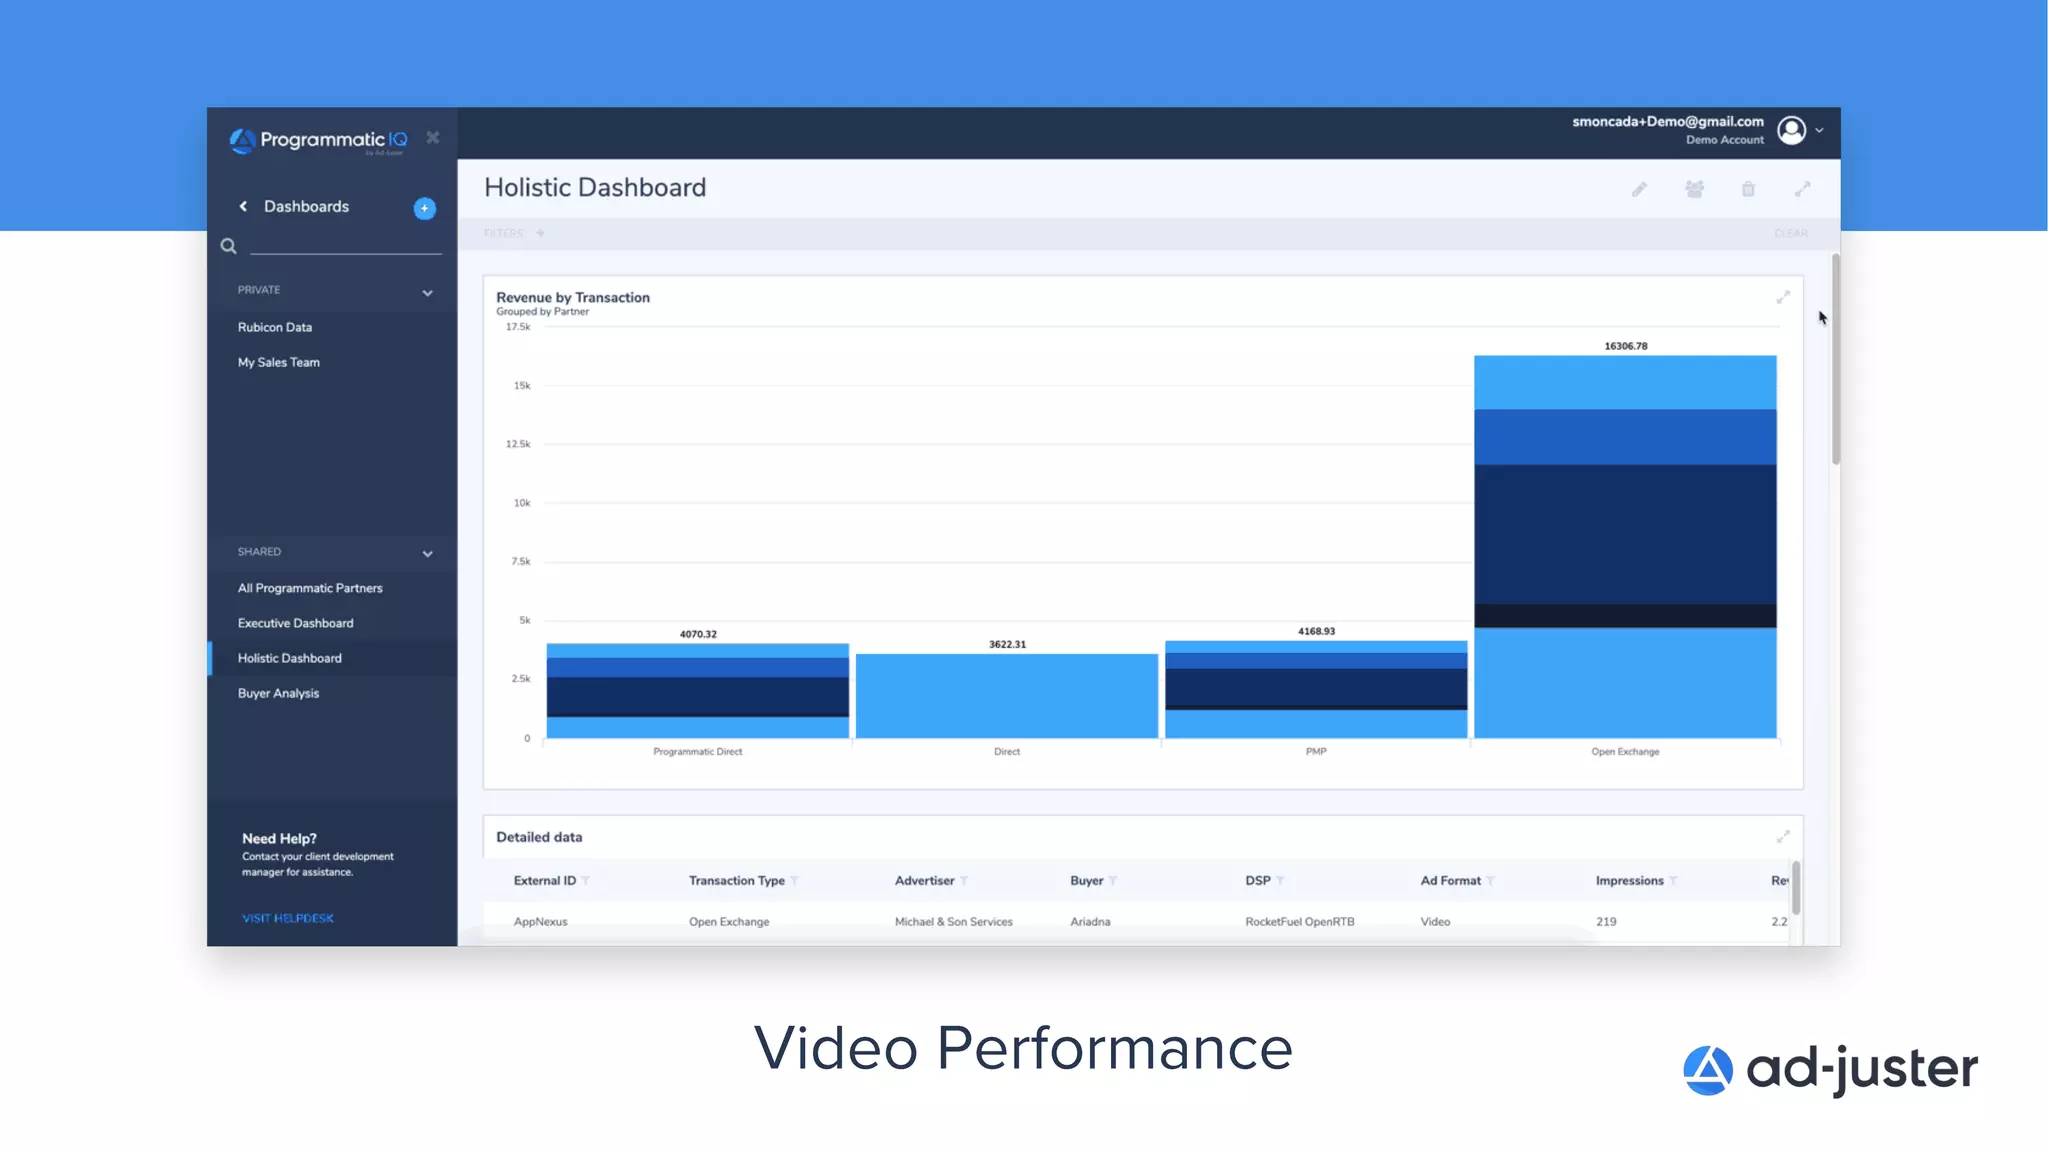Click the AppNexus cell
Screen dimensions: 2048x1152
(541, 922)
